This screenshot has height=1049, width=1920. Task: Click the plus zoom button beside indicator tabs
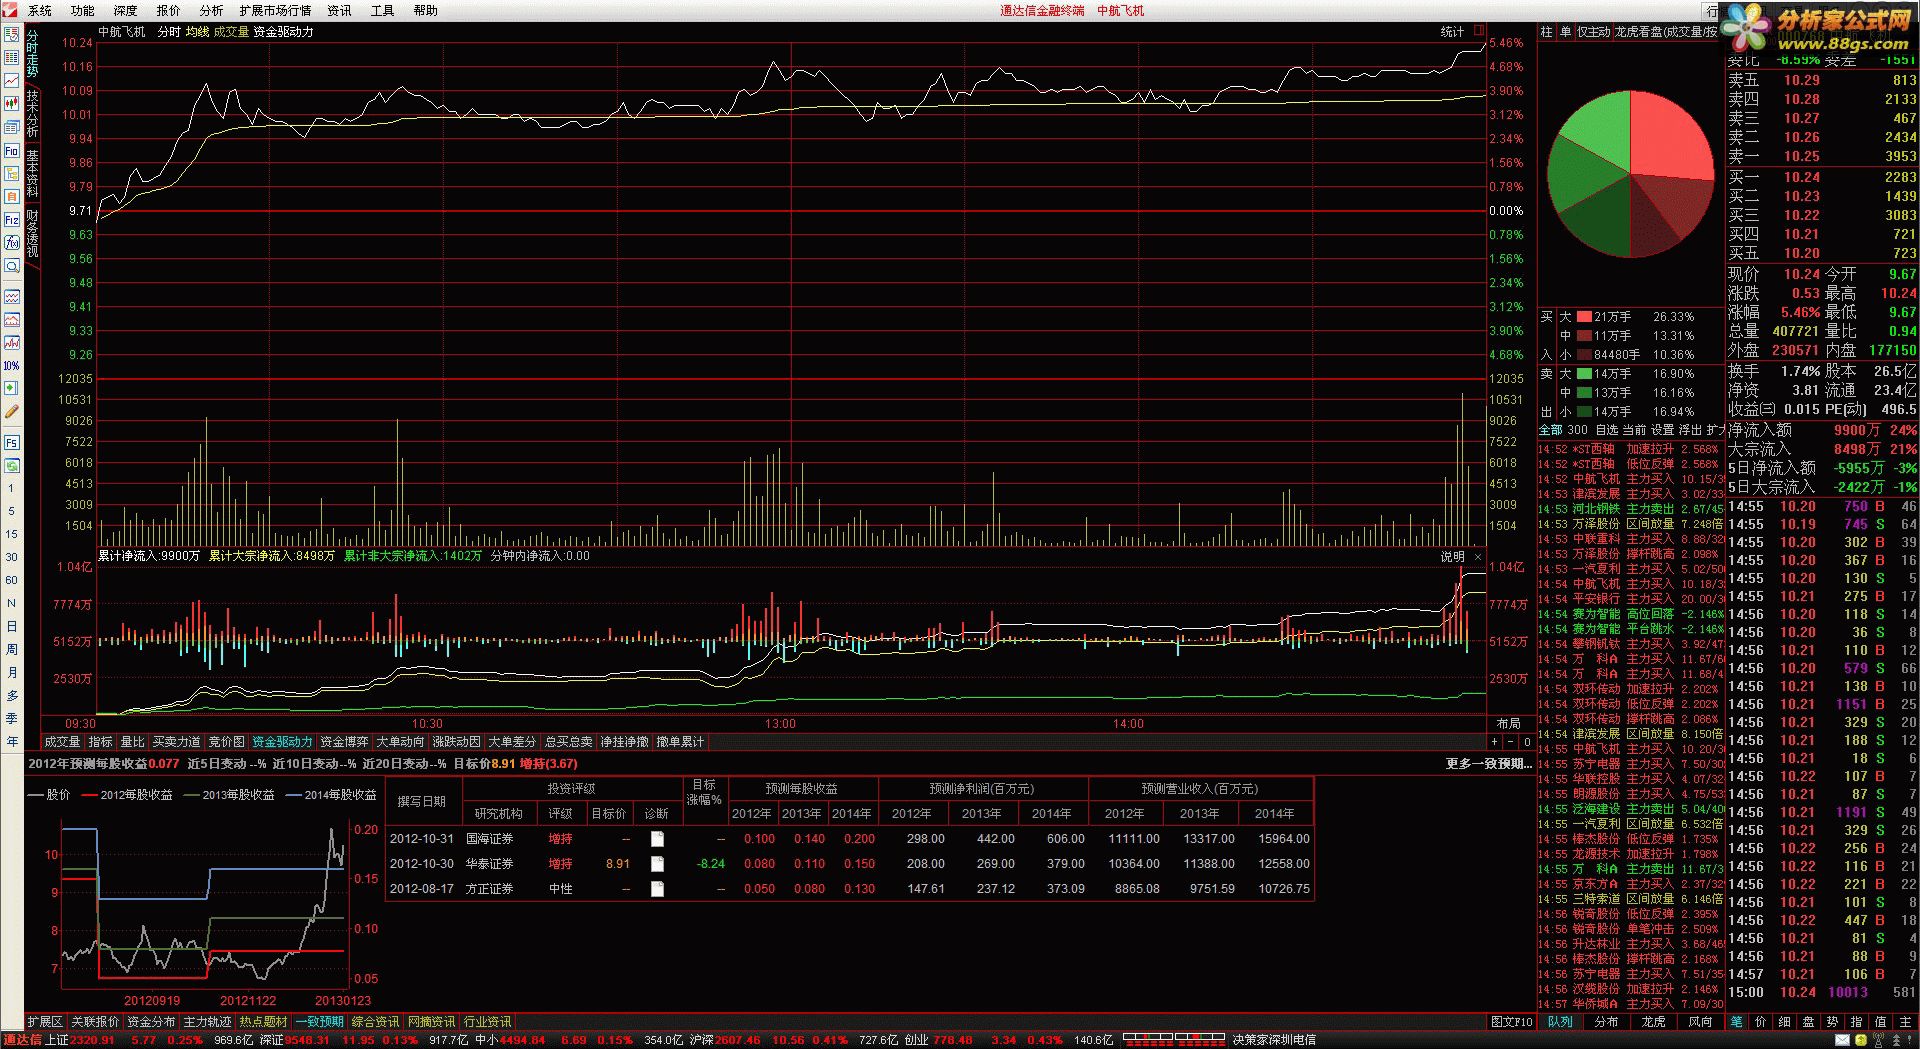(x=1495, y=742)
